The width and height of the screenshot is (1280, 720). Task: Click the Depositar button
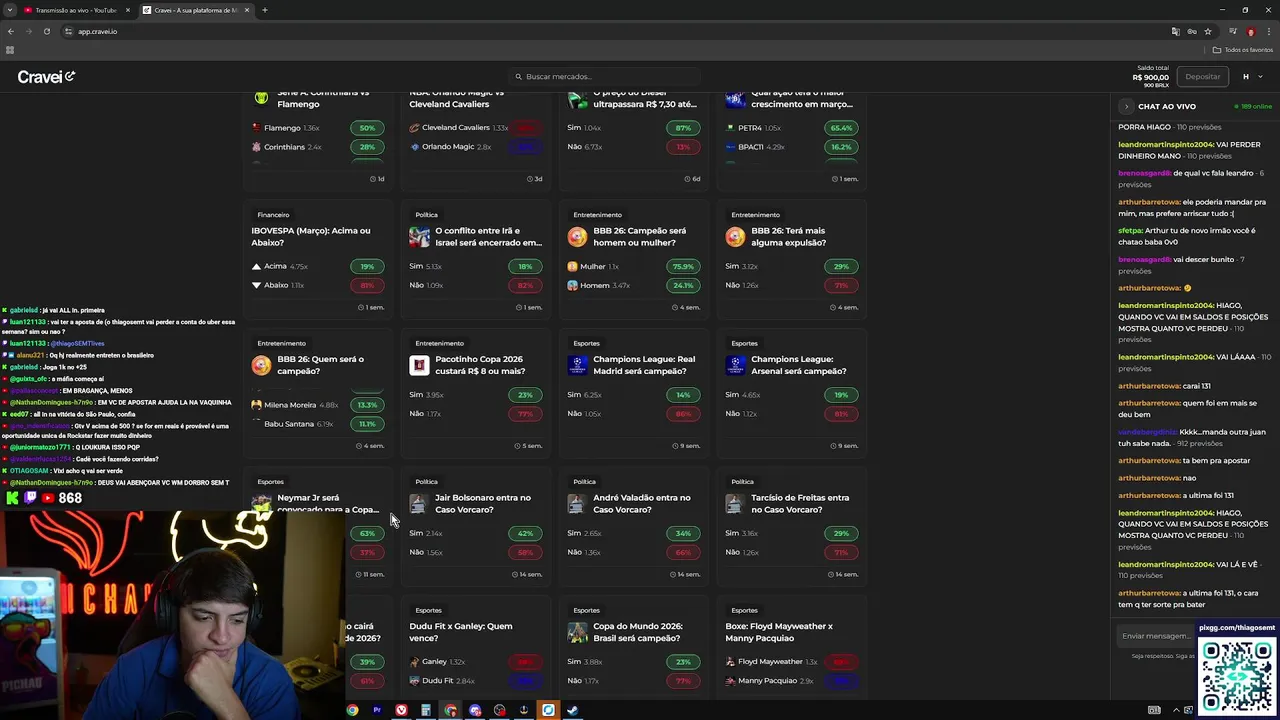[x=1202, y=77]
